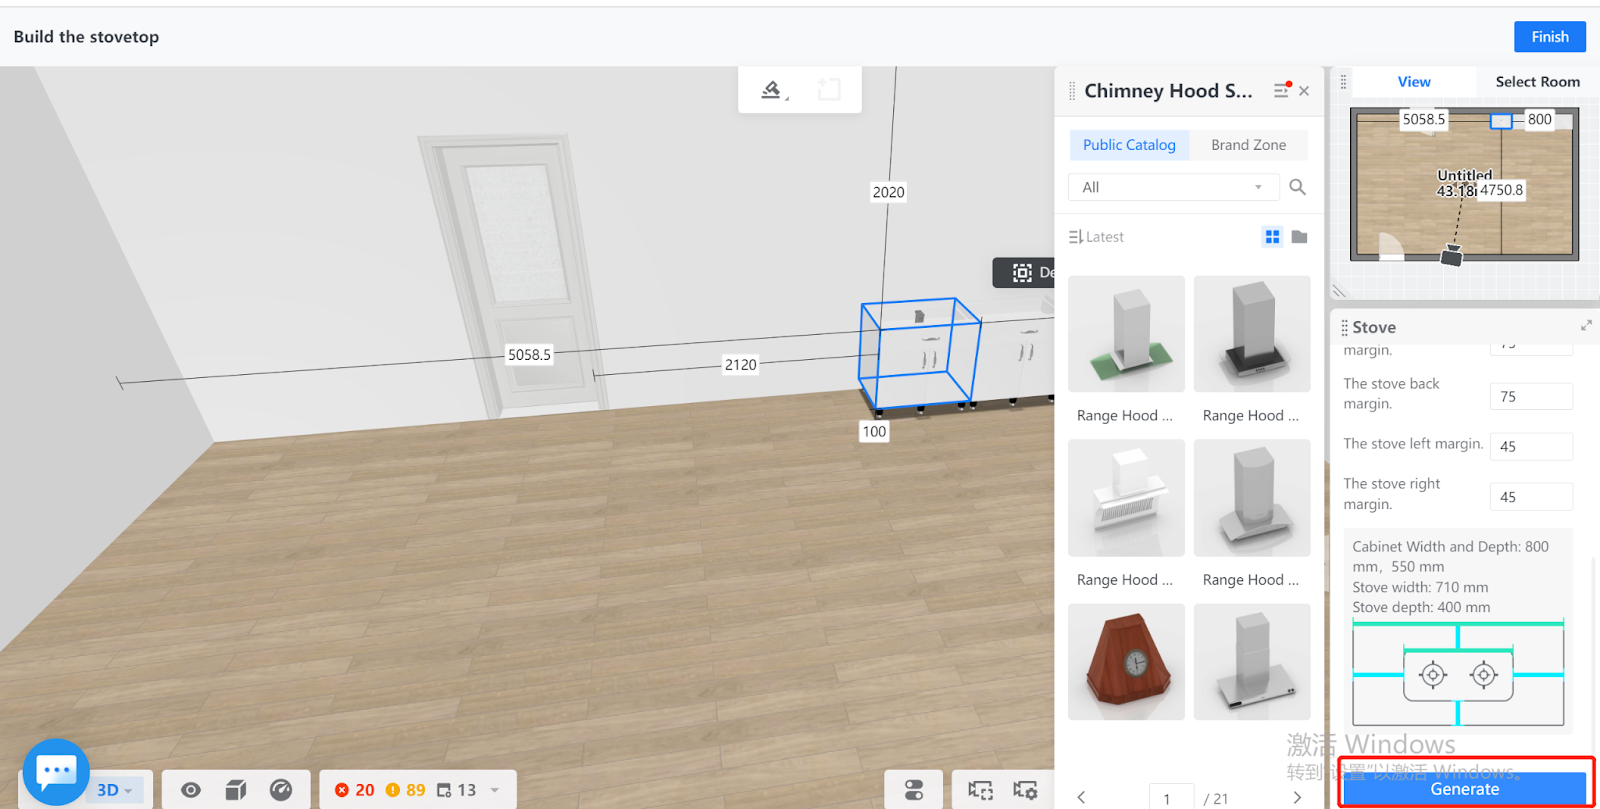
Task: Open the All category dropdown
Action: coord(1173,187)
